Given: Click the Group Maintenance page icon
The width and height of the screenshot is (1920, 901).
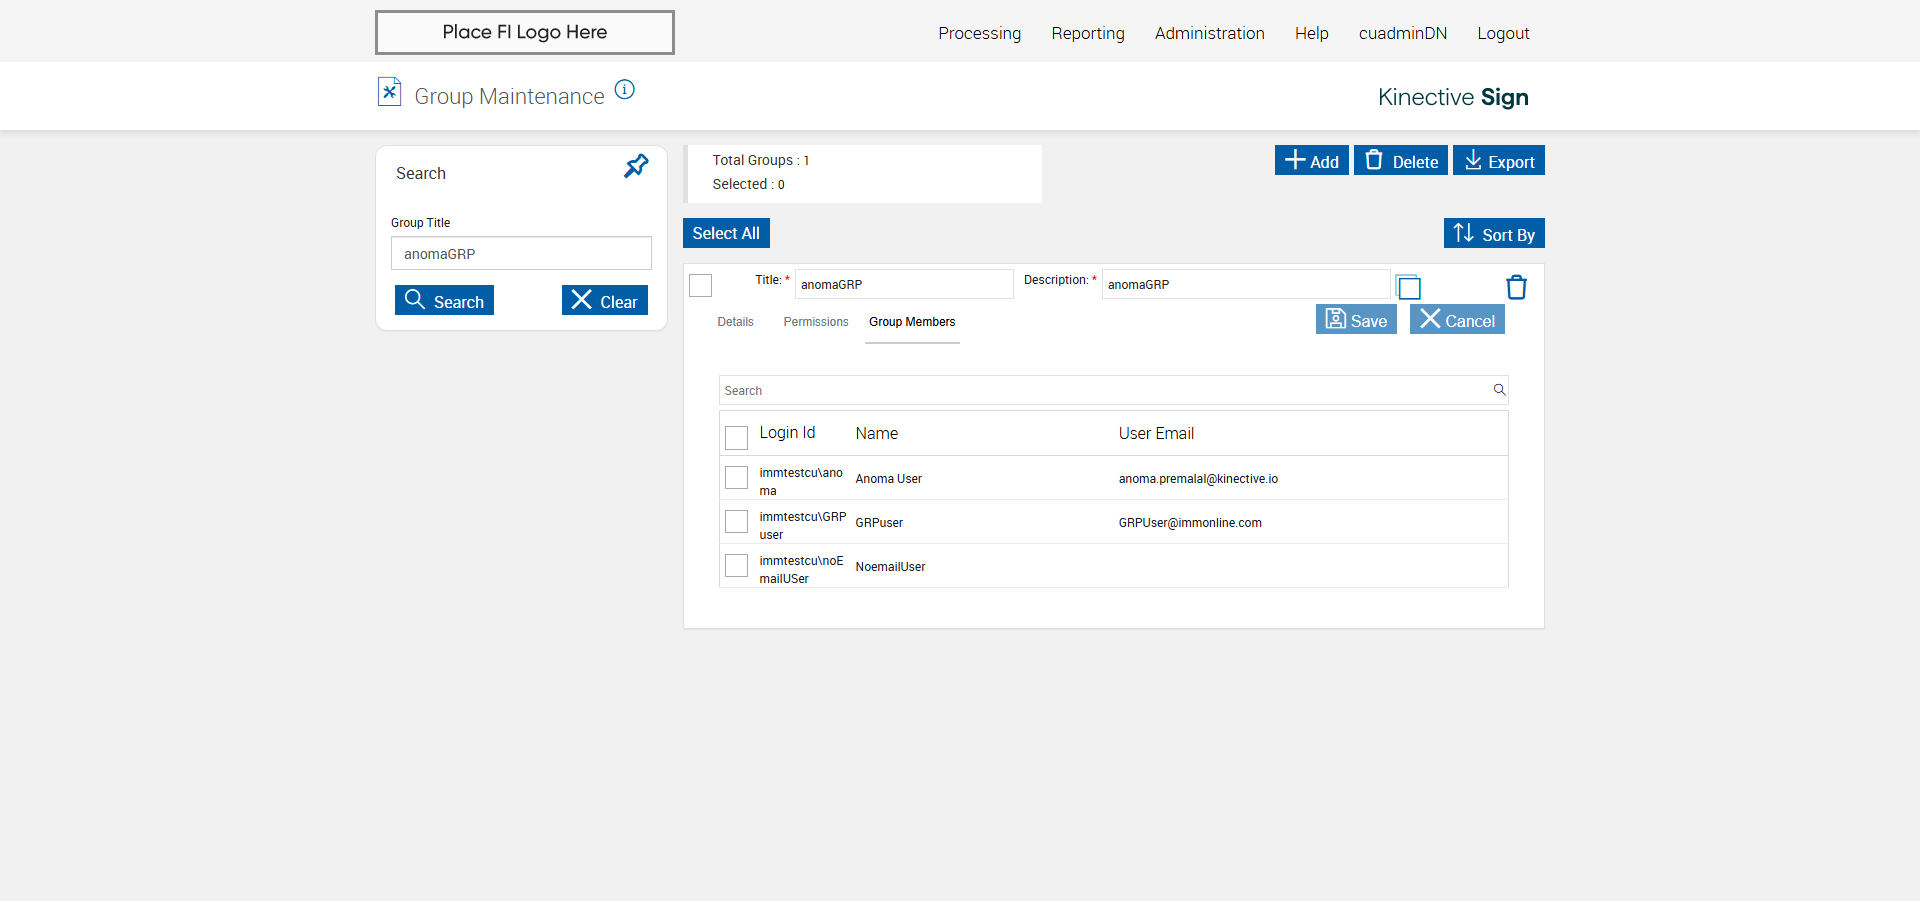Looking at the screenshot, I should (389, 92).
